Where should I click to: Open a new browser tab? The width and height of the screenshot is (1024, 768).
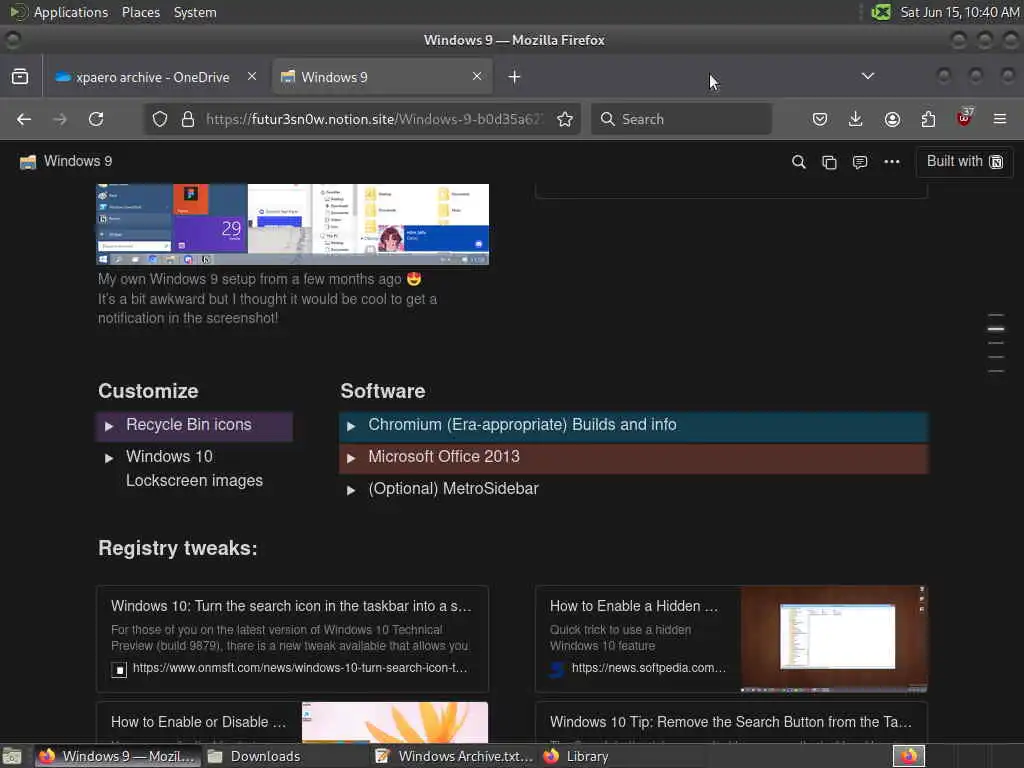515,77
